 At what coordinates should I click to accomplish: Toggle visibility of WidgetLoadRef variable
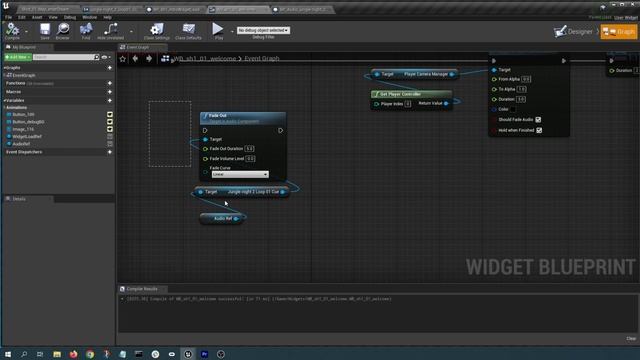pyautogui.click(x=109, y=137)
